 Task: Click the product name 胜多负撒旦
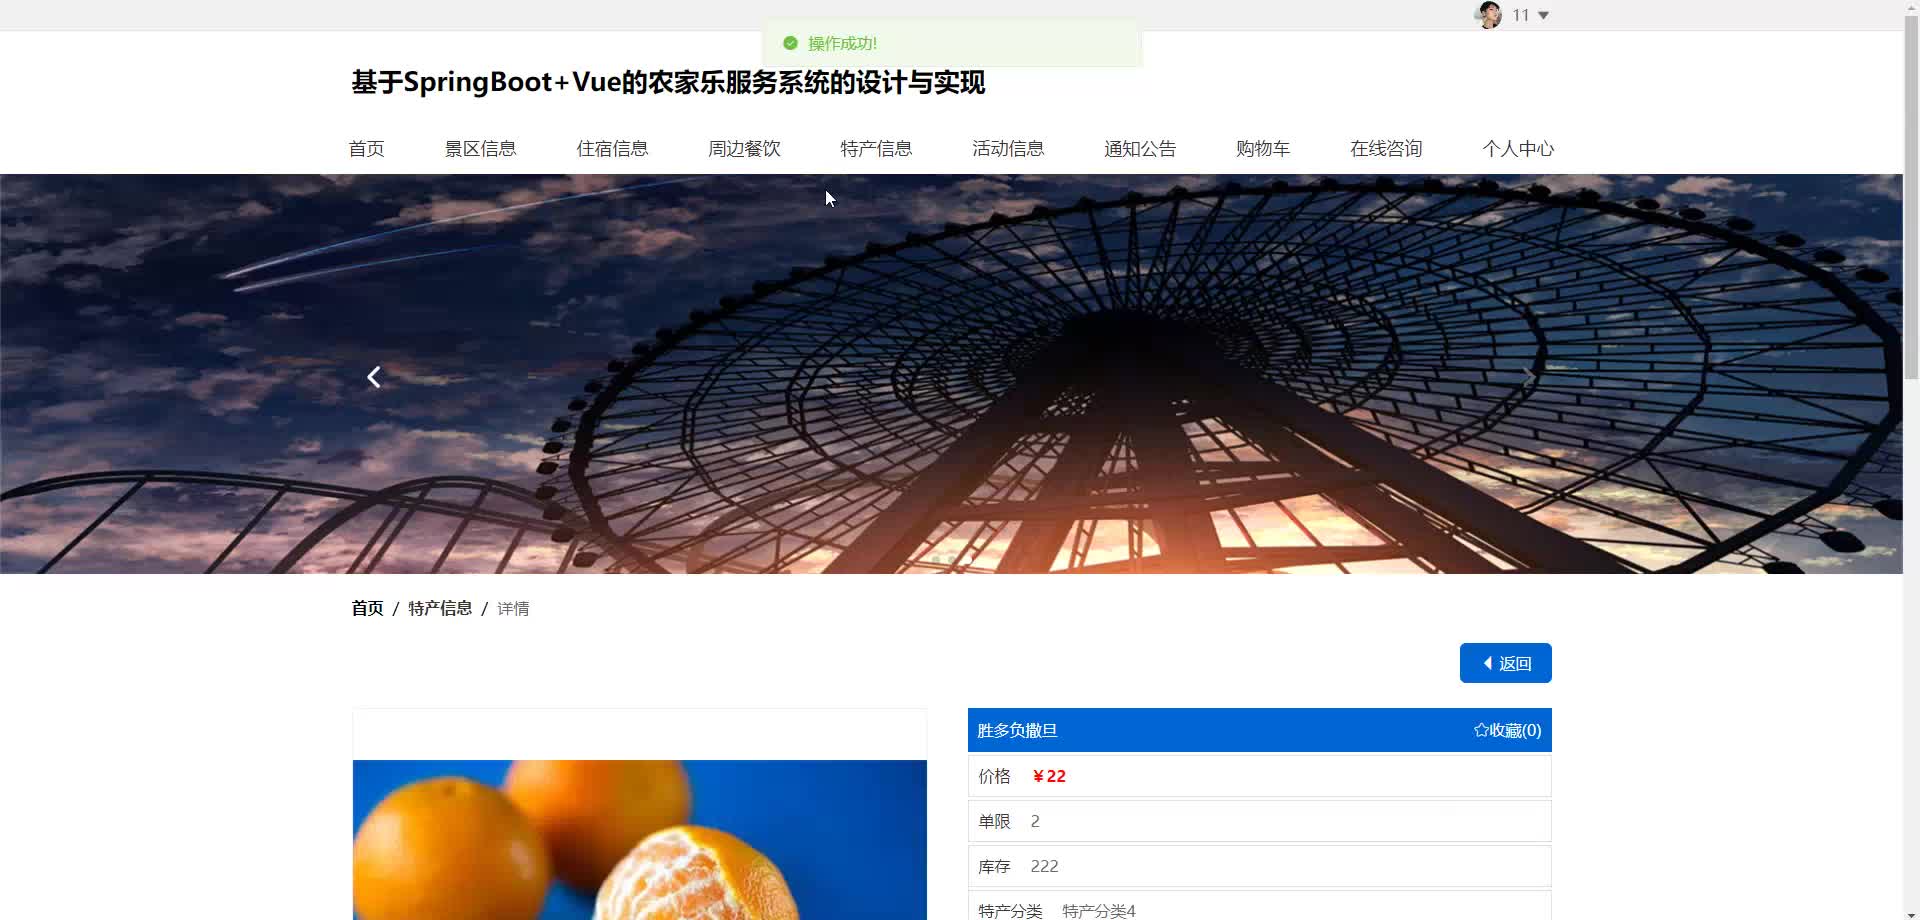pos(1017,731)
